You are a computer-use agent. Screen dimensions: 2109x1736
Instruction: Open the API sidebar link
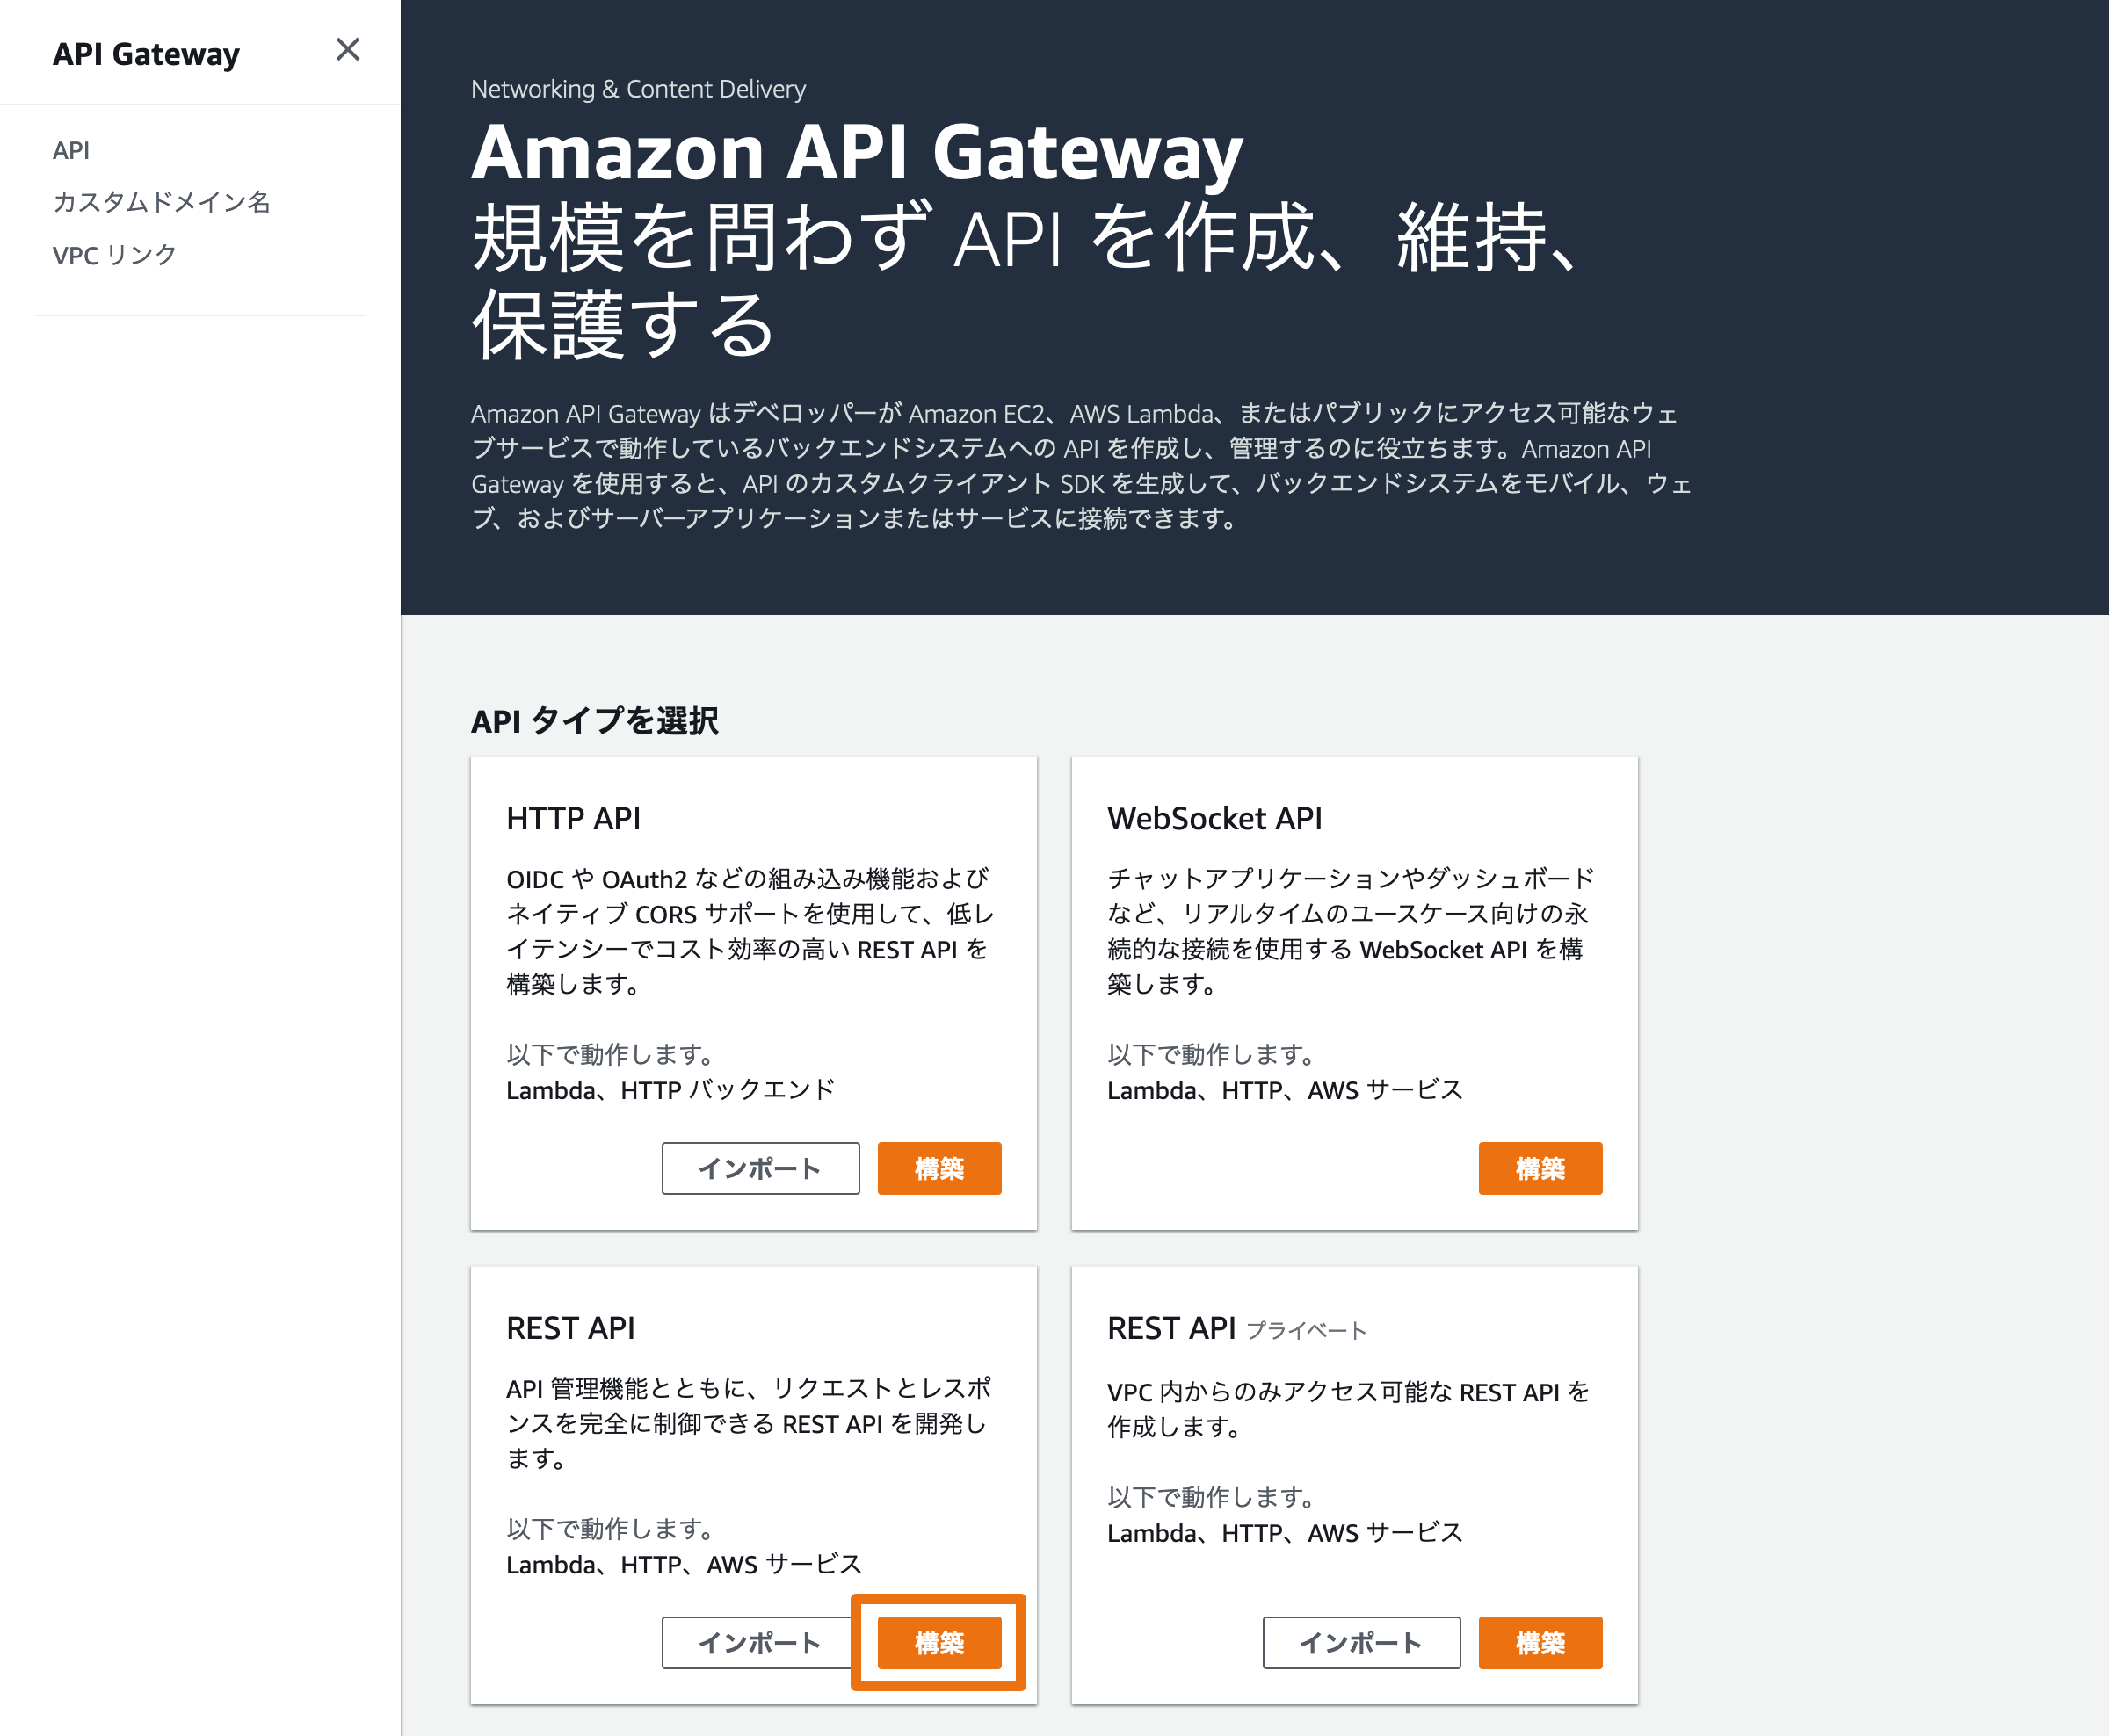71,150
